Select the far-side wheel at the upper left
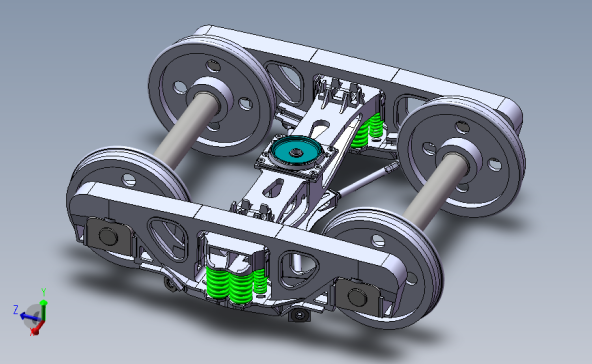The width and height of the screenshot is (592, 364). click(x=211, y=96)
